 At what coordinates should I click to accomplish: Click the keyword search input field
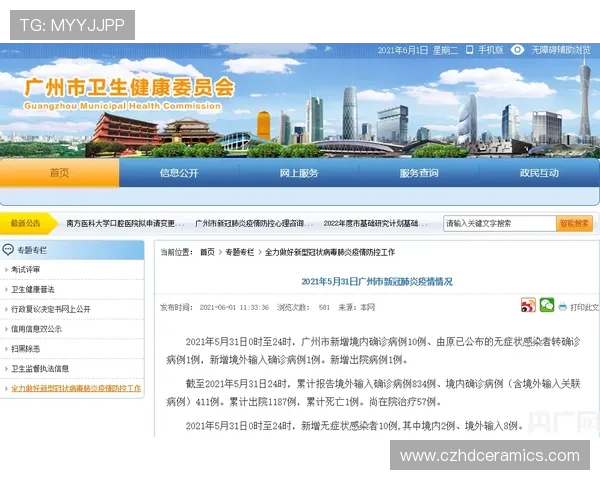click(x=500, y=224)
